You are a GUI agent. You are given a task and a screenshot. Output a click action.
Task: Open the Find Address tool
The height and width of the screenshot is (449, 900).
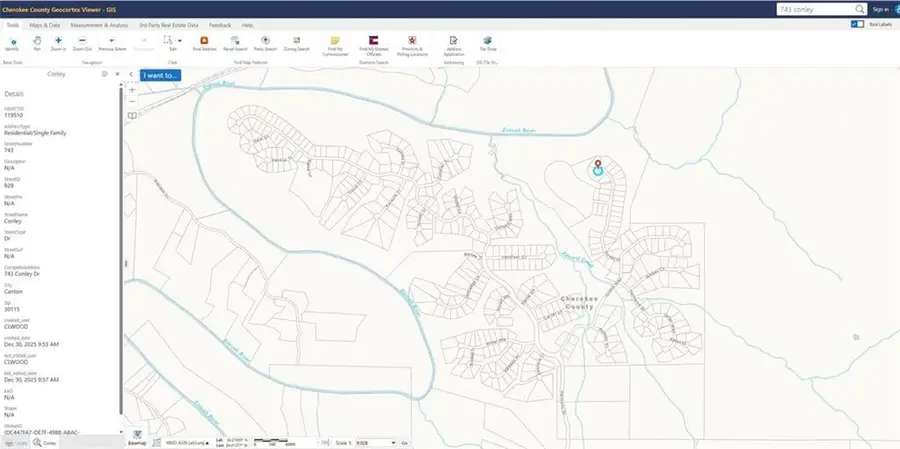click(x=204, y=44)
